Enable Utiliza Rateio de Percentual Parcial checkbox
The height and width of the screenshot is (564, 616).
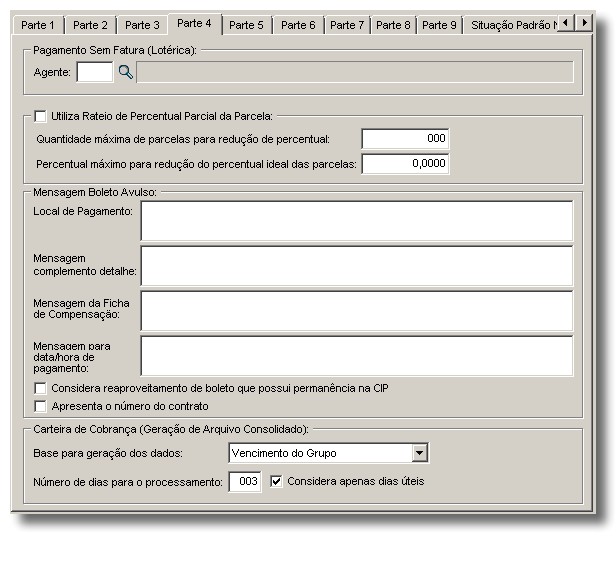(x=40, y=116)
